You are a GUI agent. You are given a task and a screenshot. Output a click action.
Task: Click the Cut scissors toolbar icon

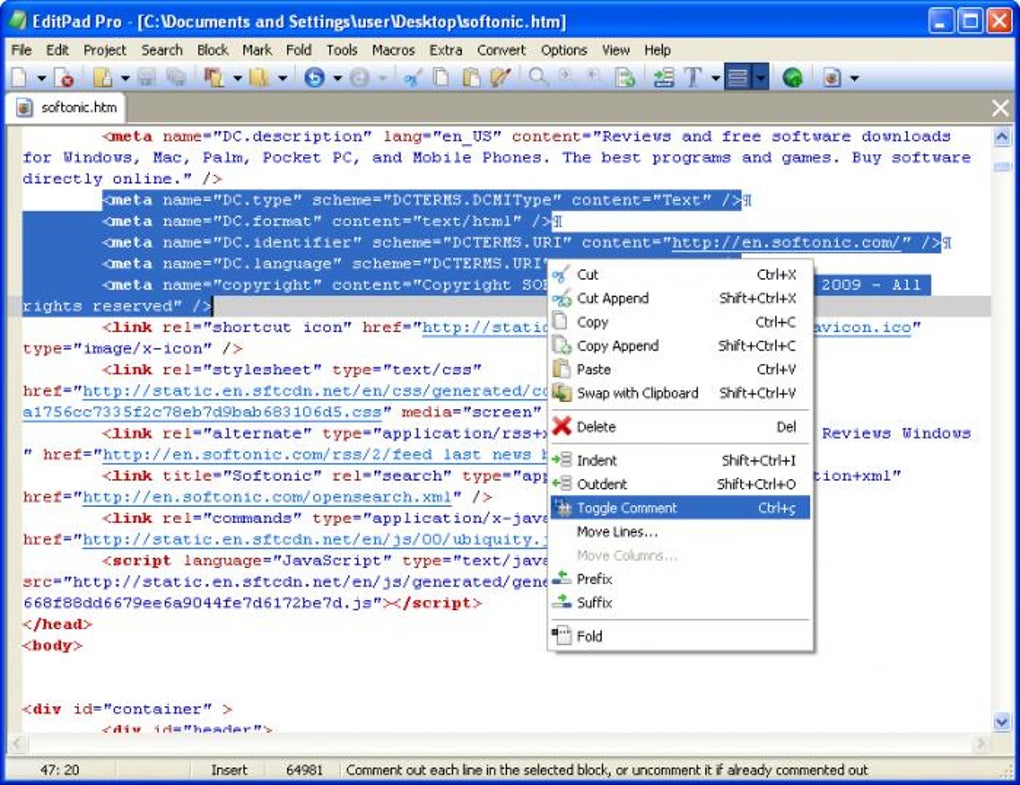tap(411, 78)
